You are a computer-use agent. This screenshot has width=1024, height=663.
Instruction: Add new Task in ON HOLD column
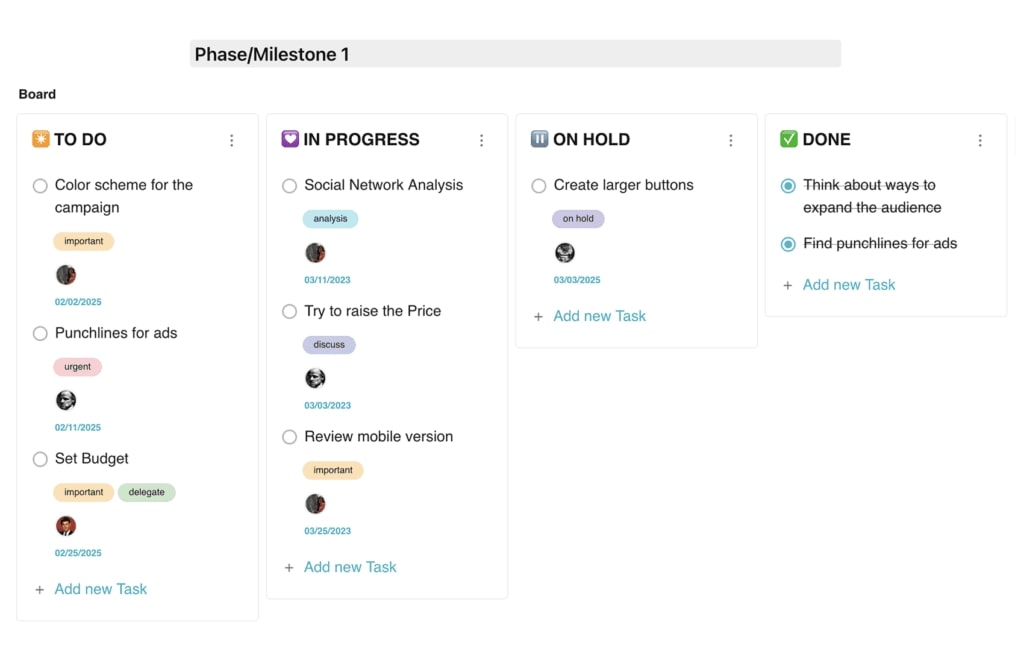(599, 316)
